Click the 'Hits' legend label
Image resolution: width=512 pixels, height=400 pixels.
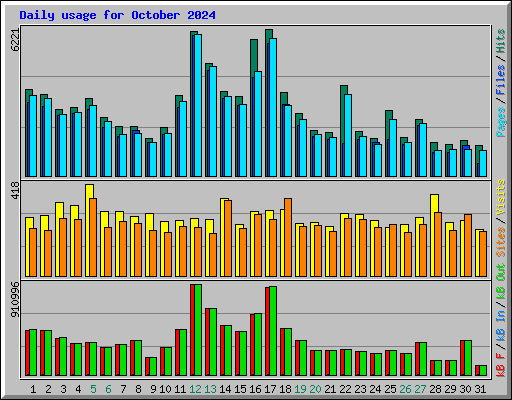point(501,41)
